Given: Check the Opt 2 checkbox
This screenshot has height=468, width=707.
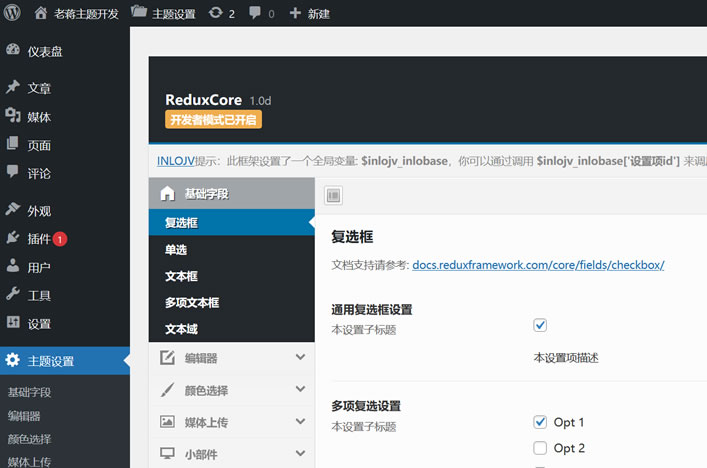Looking at the screenshot, I should (x=540, y=448).
